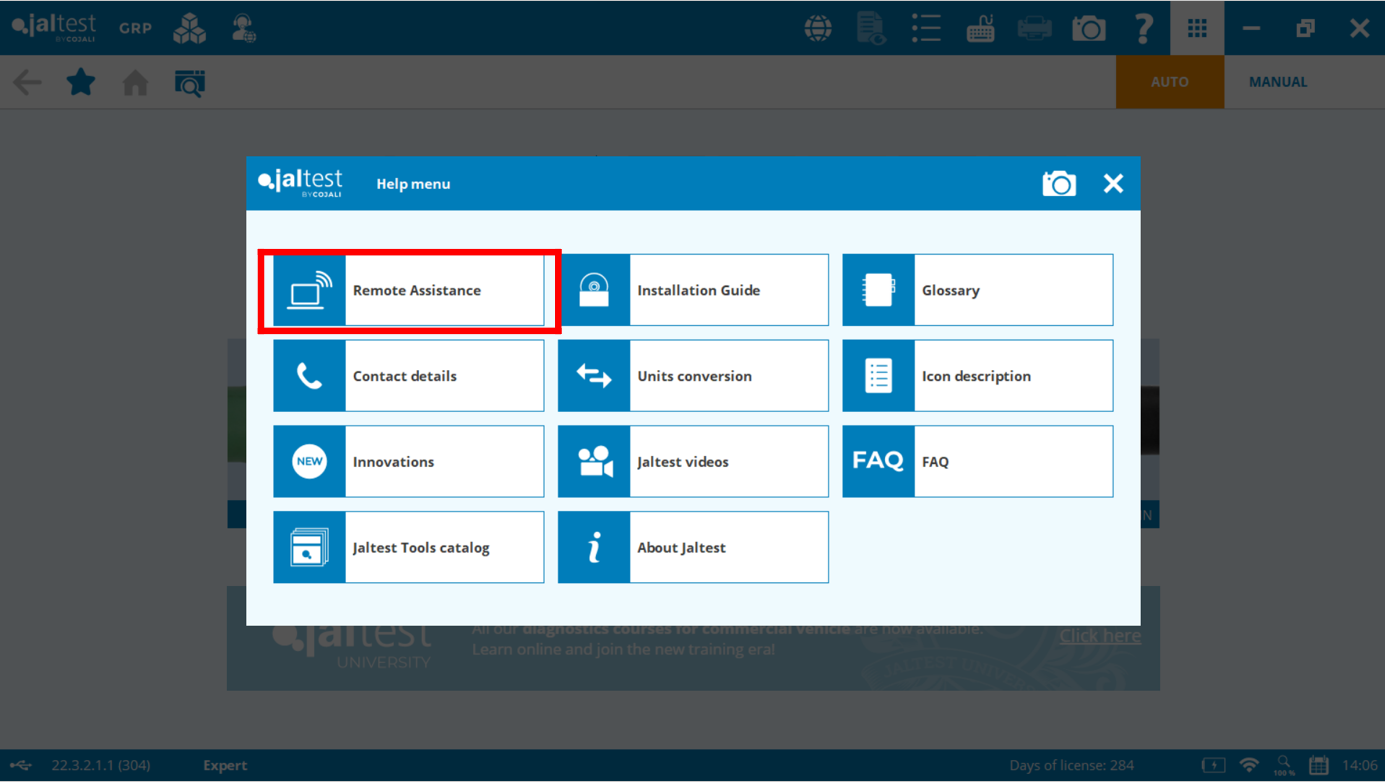
Task: Open the vehicle search icon
Action: [190, 83]
